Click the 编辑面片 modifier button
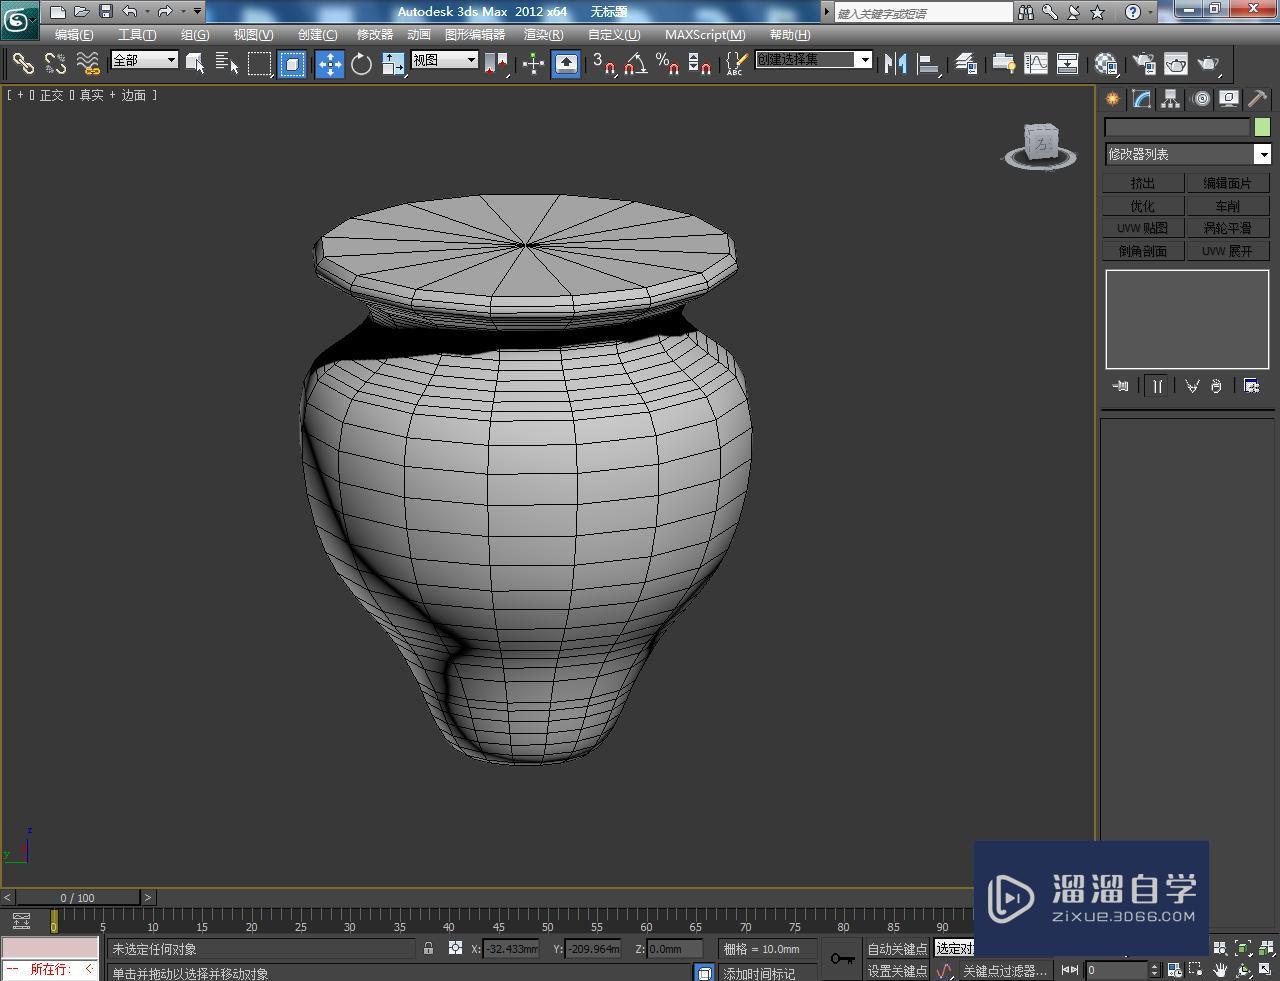 [1228, 183]
